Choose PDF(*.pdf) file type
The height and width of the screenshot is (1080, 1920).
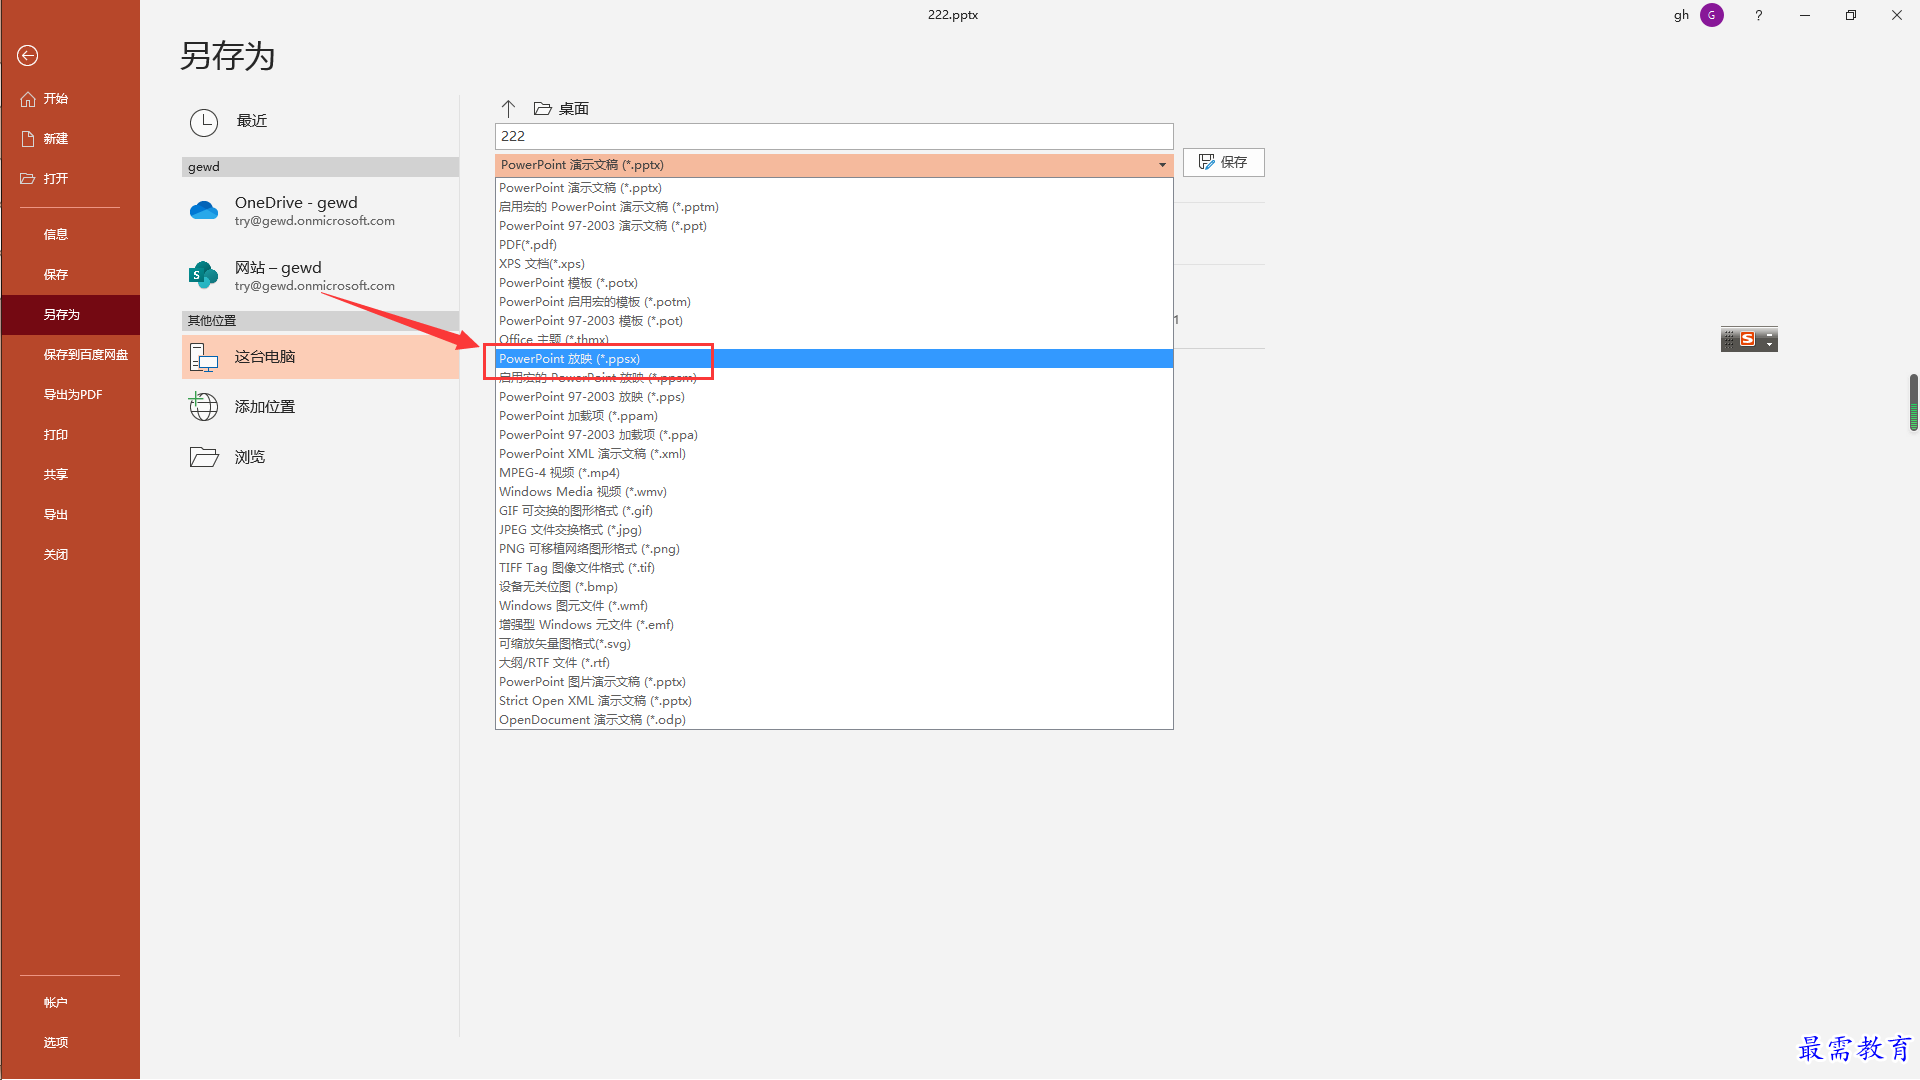pyautogui.click(x=834, y=245)
